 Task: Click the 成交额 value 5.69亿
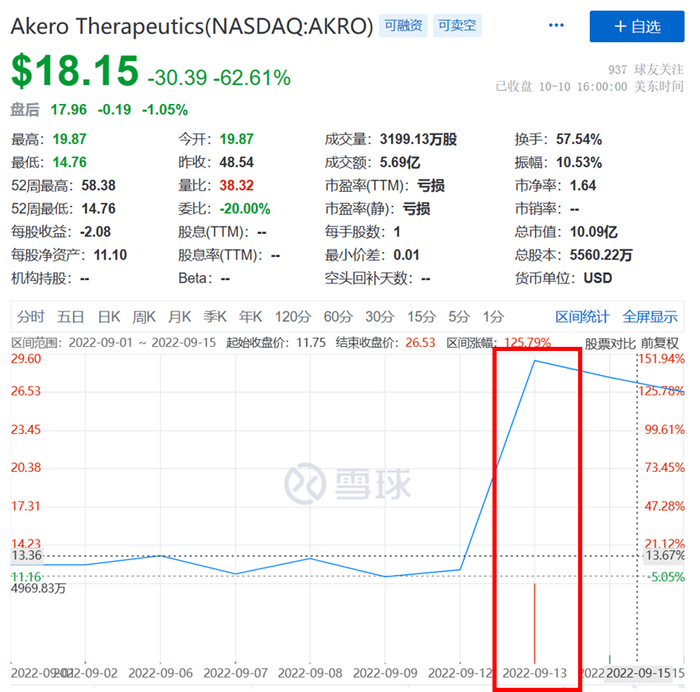[400, 163]
